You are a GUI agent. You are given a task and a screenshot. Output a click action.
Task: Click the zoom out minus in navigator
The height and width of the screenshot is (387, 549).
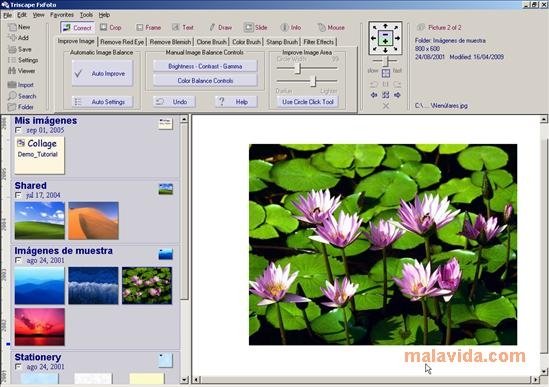tap(385, 34)
